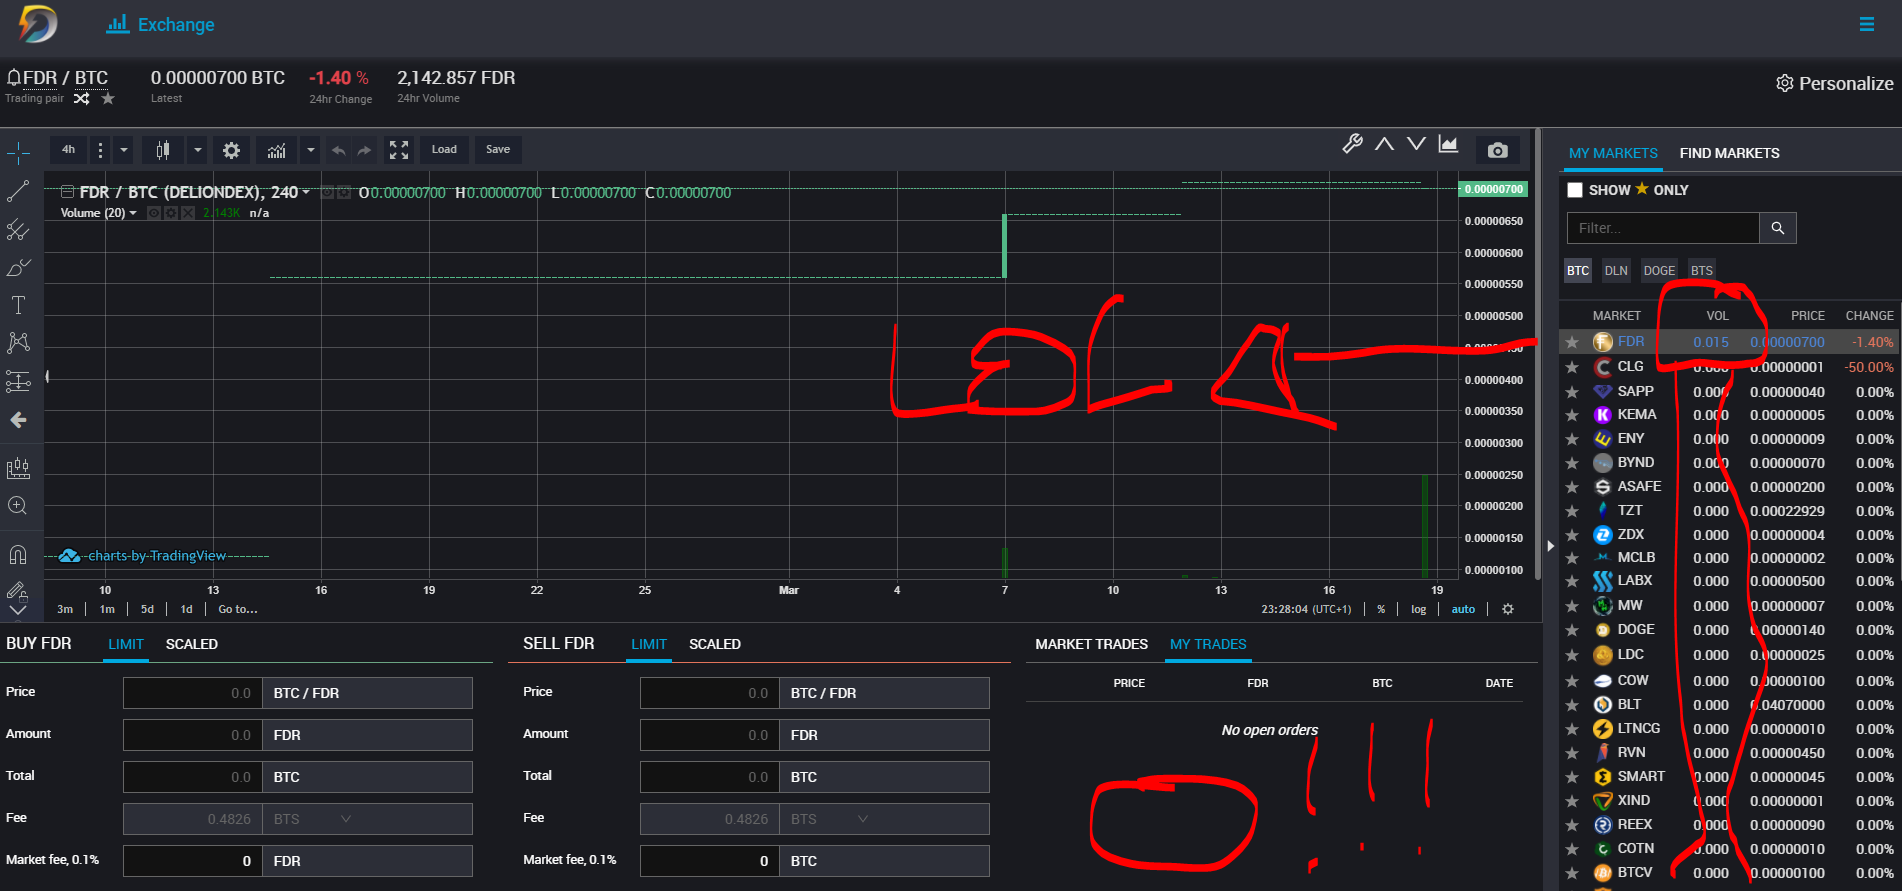
Task: Click the buy Price input field
Action: tap(193, 693)
